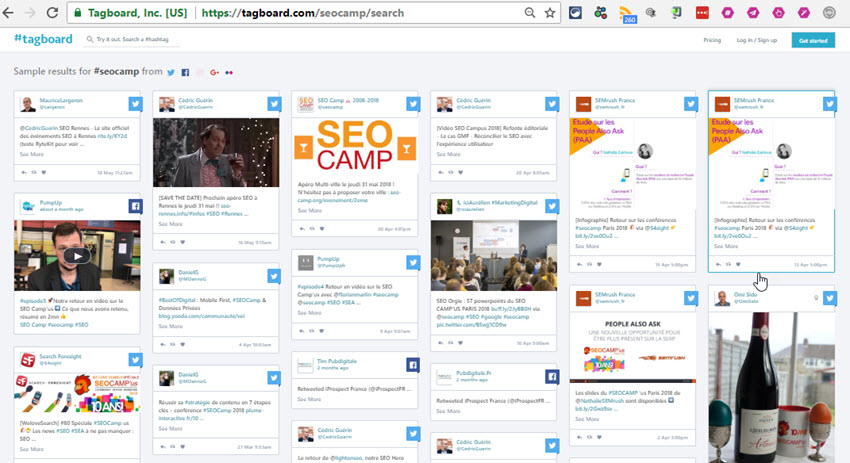Open the SEO CAMP logo image
The image size is (850, 463).
tap(355, 146)
